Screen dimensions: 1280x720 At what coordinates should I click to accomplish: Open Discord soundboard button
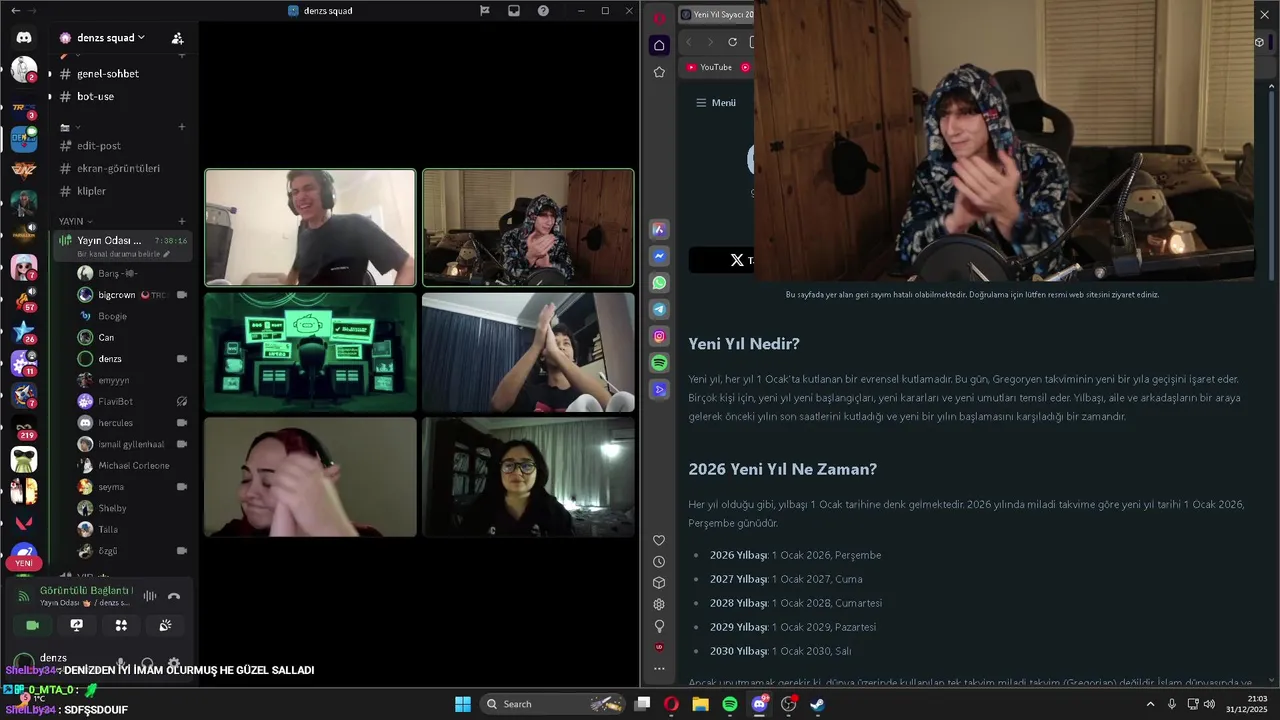pyautogui.click(x=165, y=625)
